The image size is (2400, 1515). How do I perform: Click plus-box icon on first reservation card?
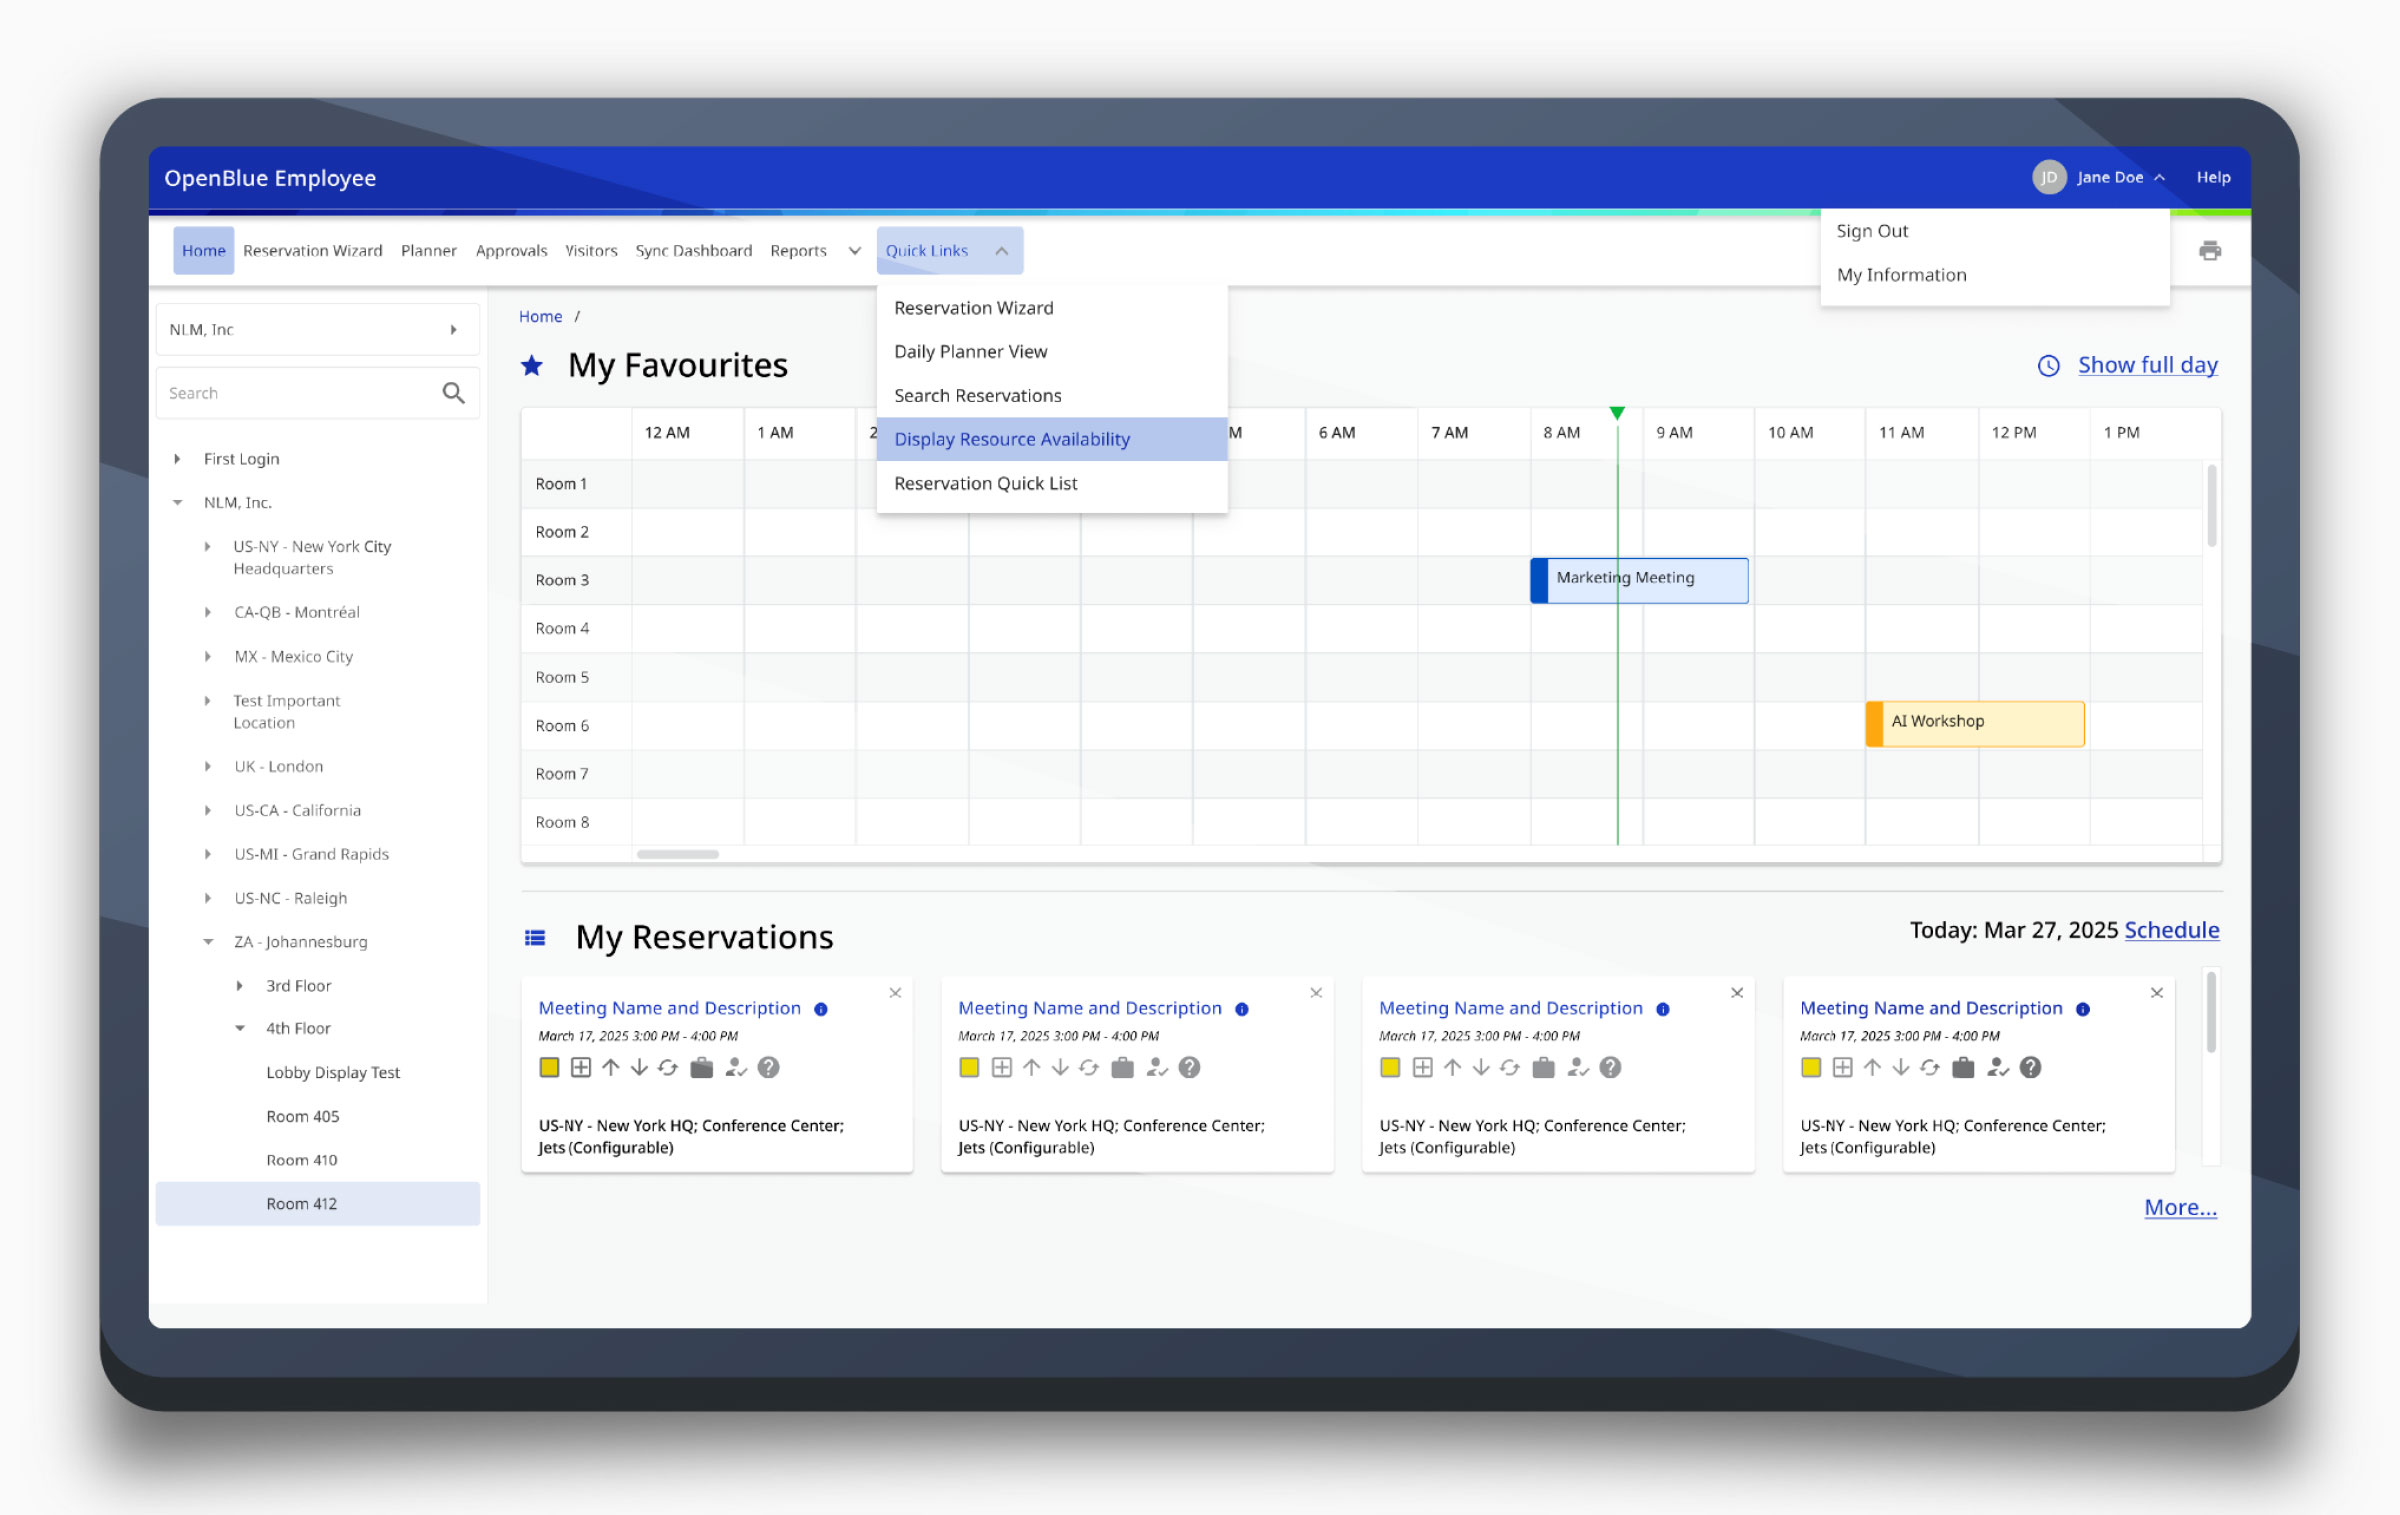(x=581, y=1068)
